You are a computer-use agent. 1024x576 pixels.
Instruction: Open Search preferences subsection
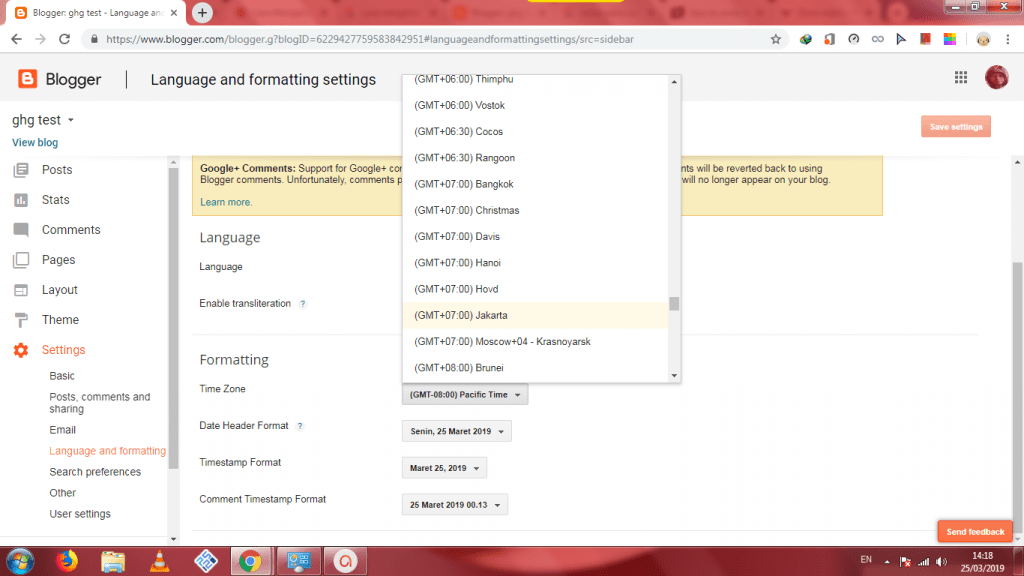click(x=95, y=472)
